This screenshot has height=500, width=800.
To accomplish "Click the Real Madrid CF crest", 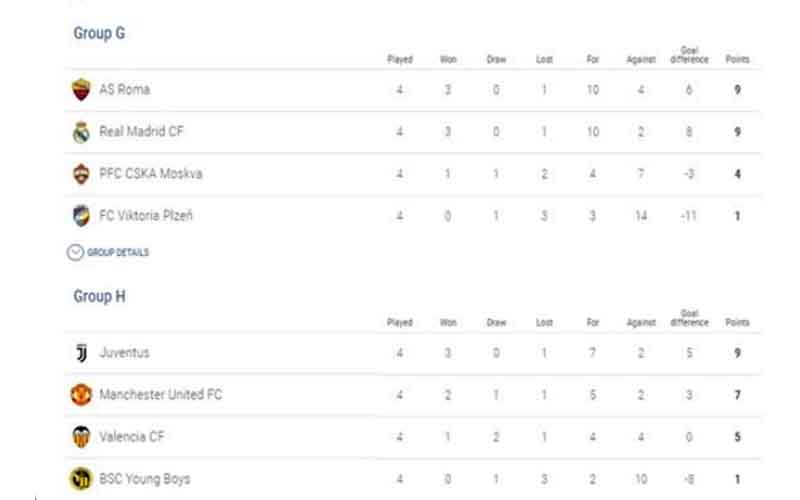I will 81,132.
